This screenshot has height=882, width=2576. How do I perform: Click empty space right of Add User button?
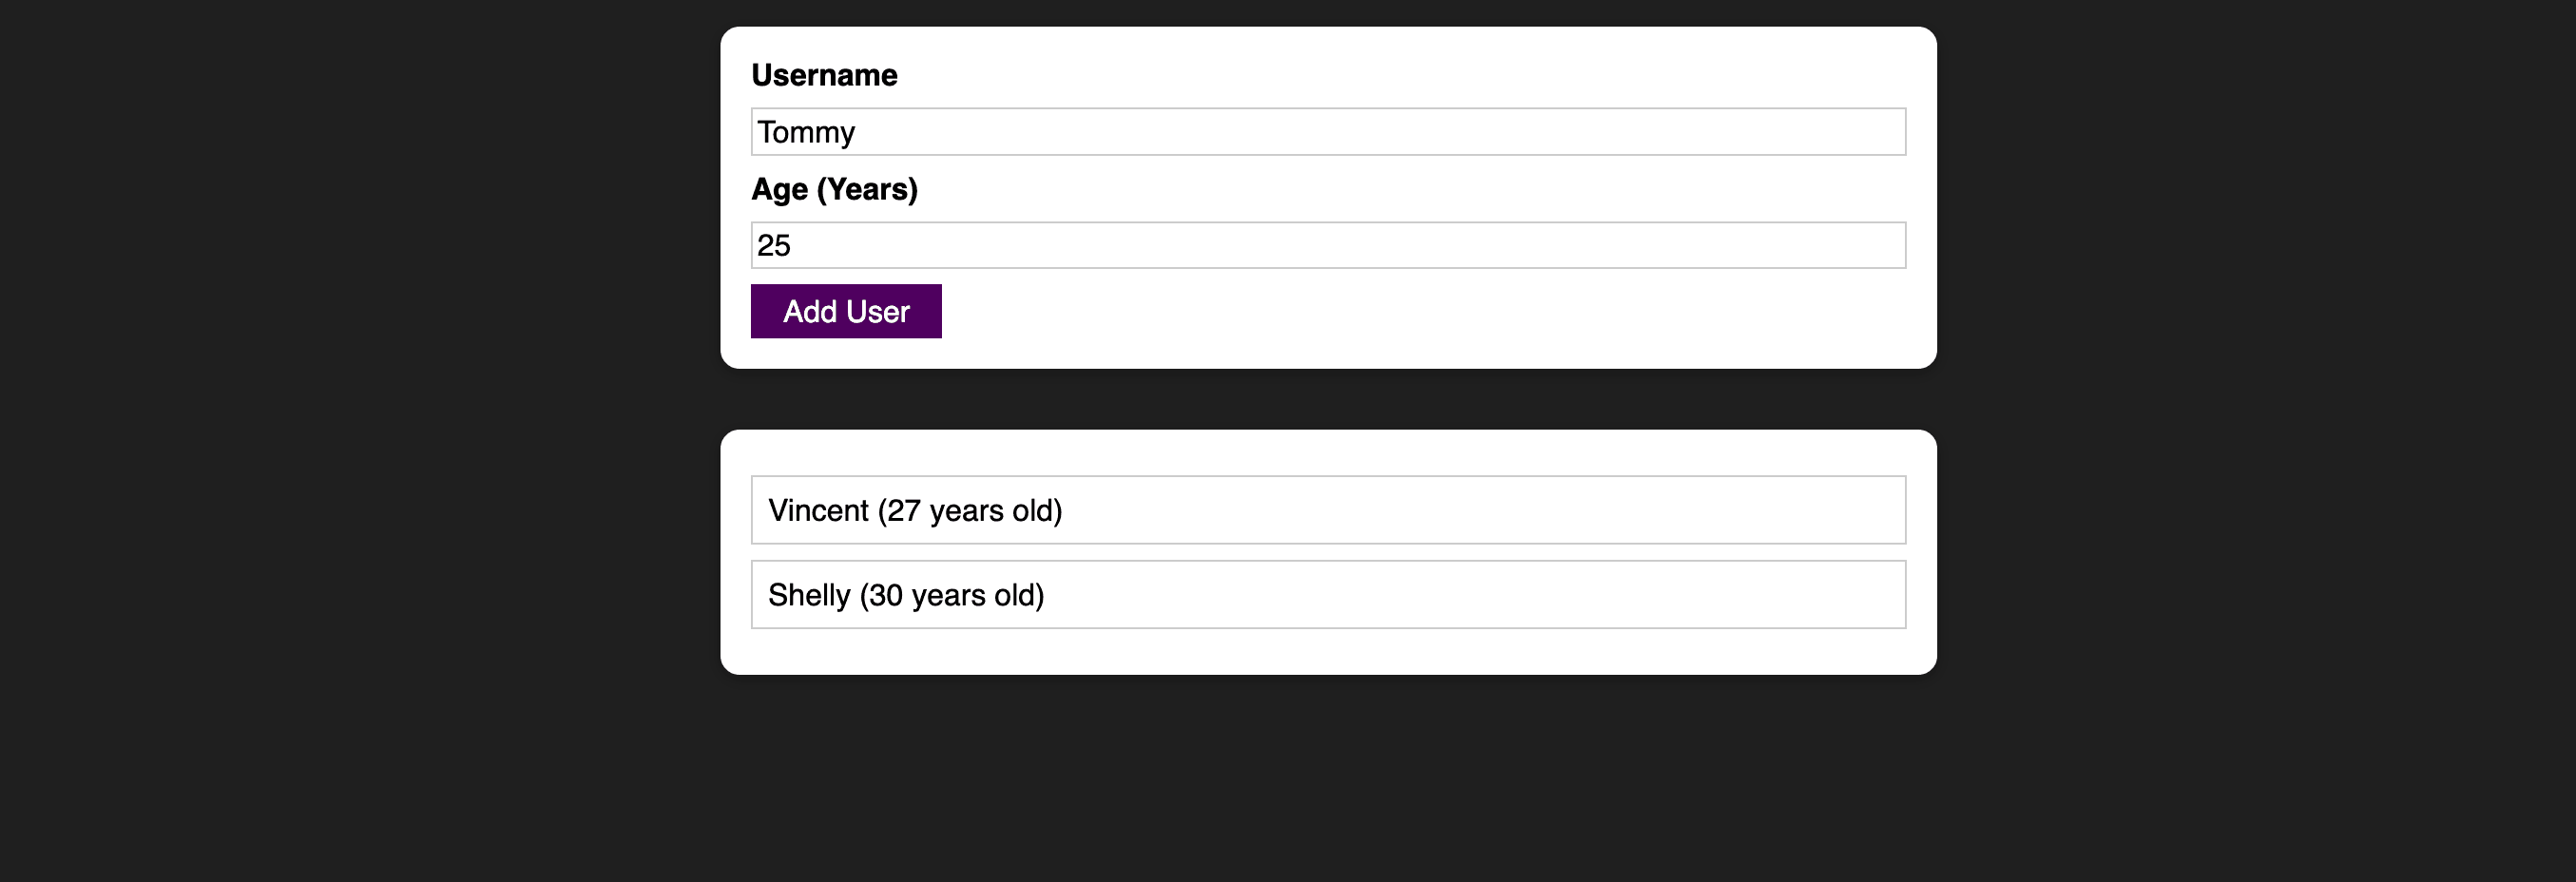pyautogui.click(x=1400, y=311)
